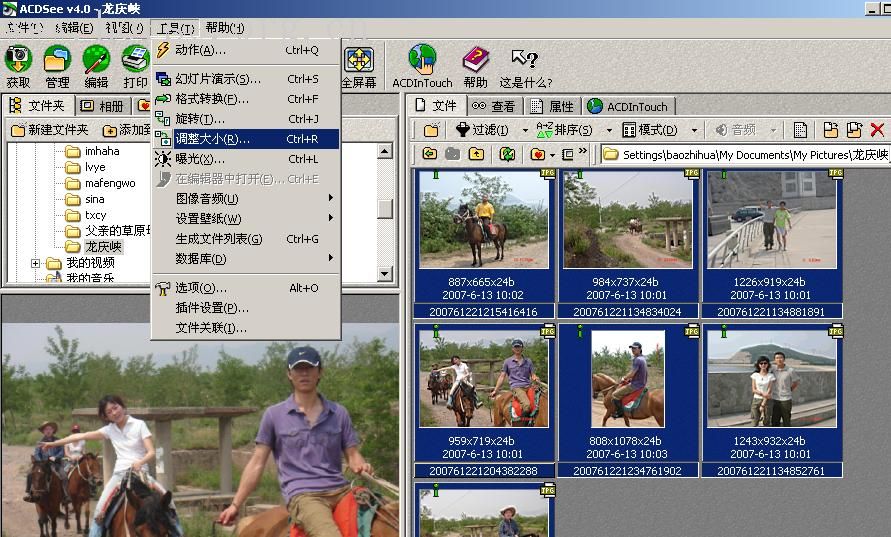Open 插件设置(P)... menu entry
Viewport: 891px width, 537px height.
click(245, 308)
